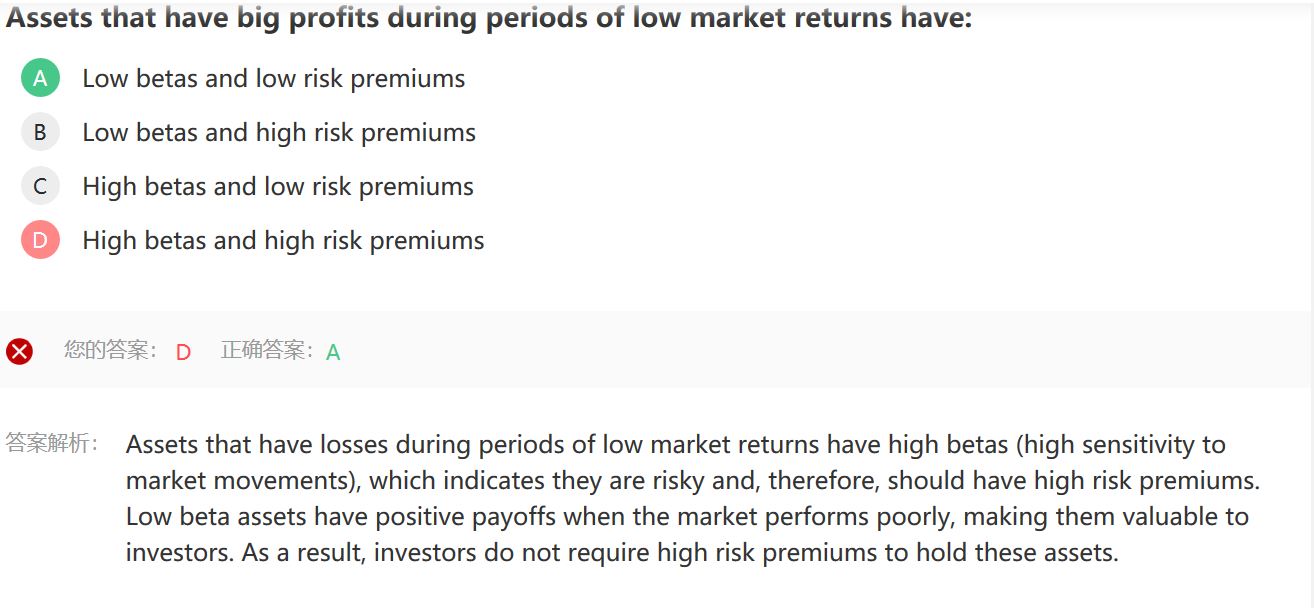Click the red letter D in answer row
Viewport: 1314px width, 608px height.
183,352
